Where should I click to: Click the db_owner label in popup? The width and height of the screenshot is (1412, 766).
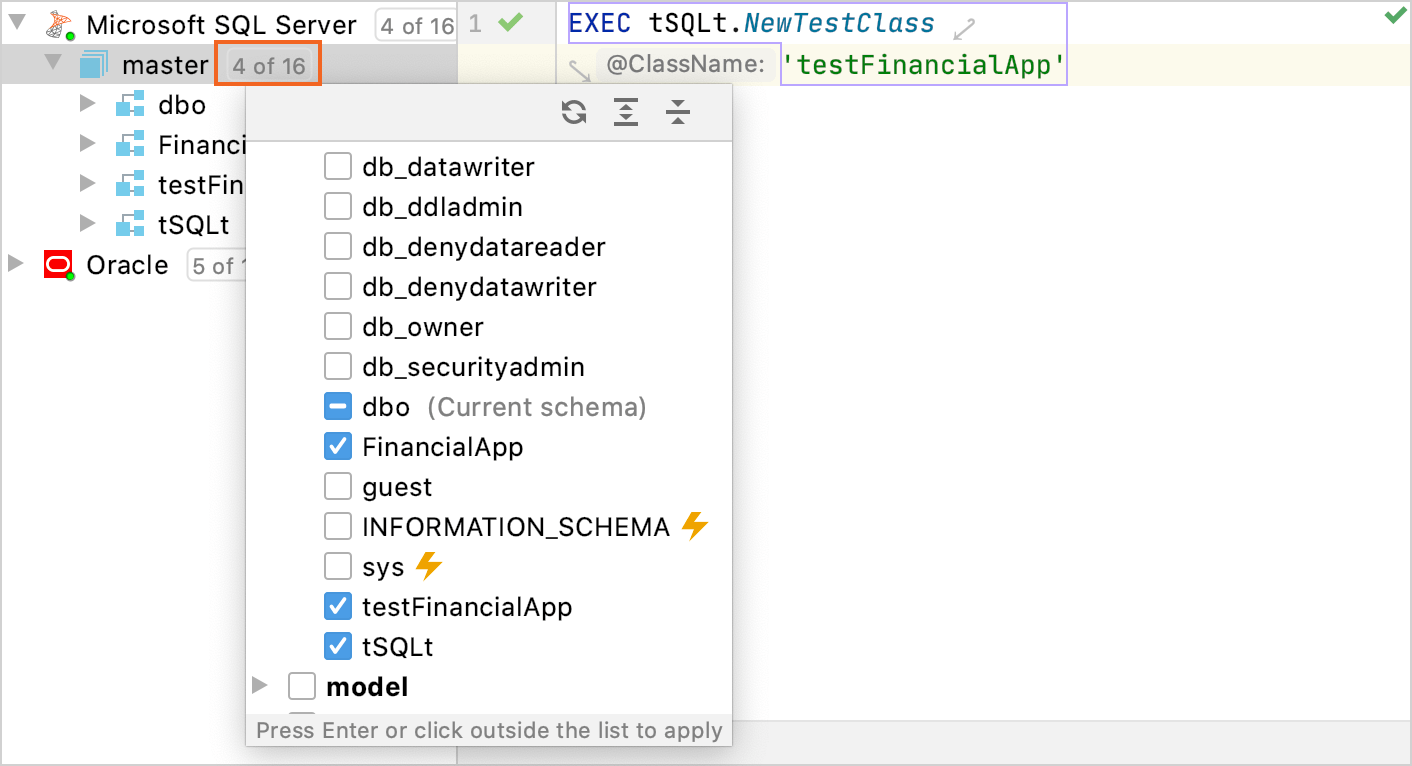[x=423, y=327]
